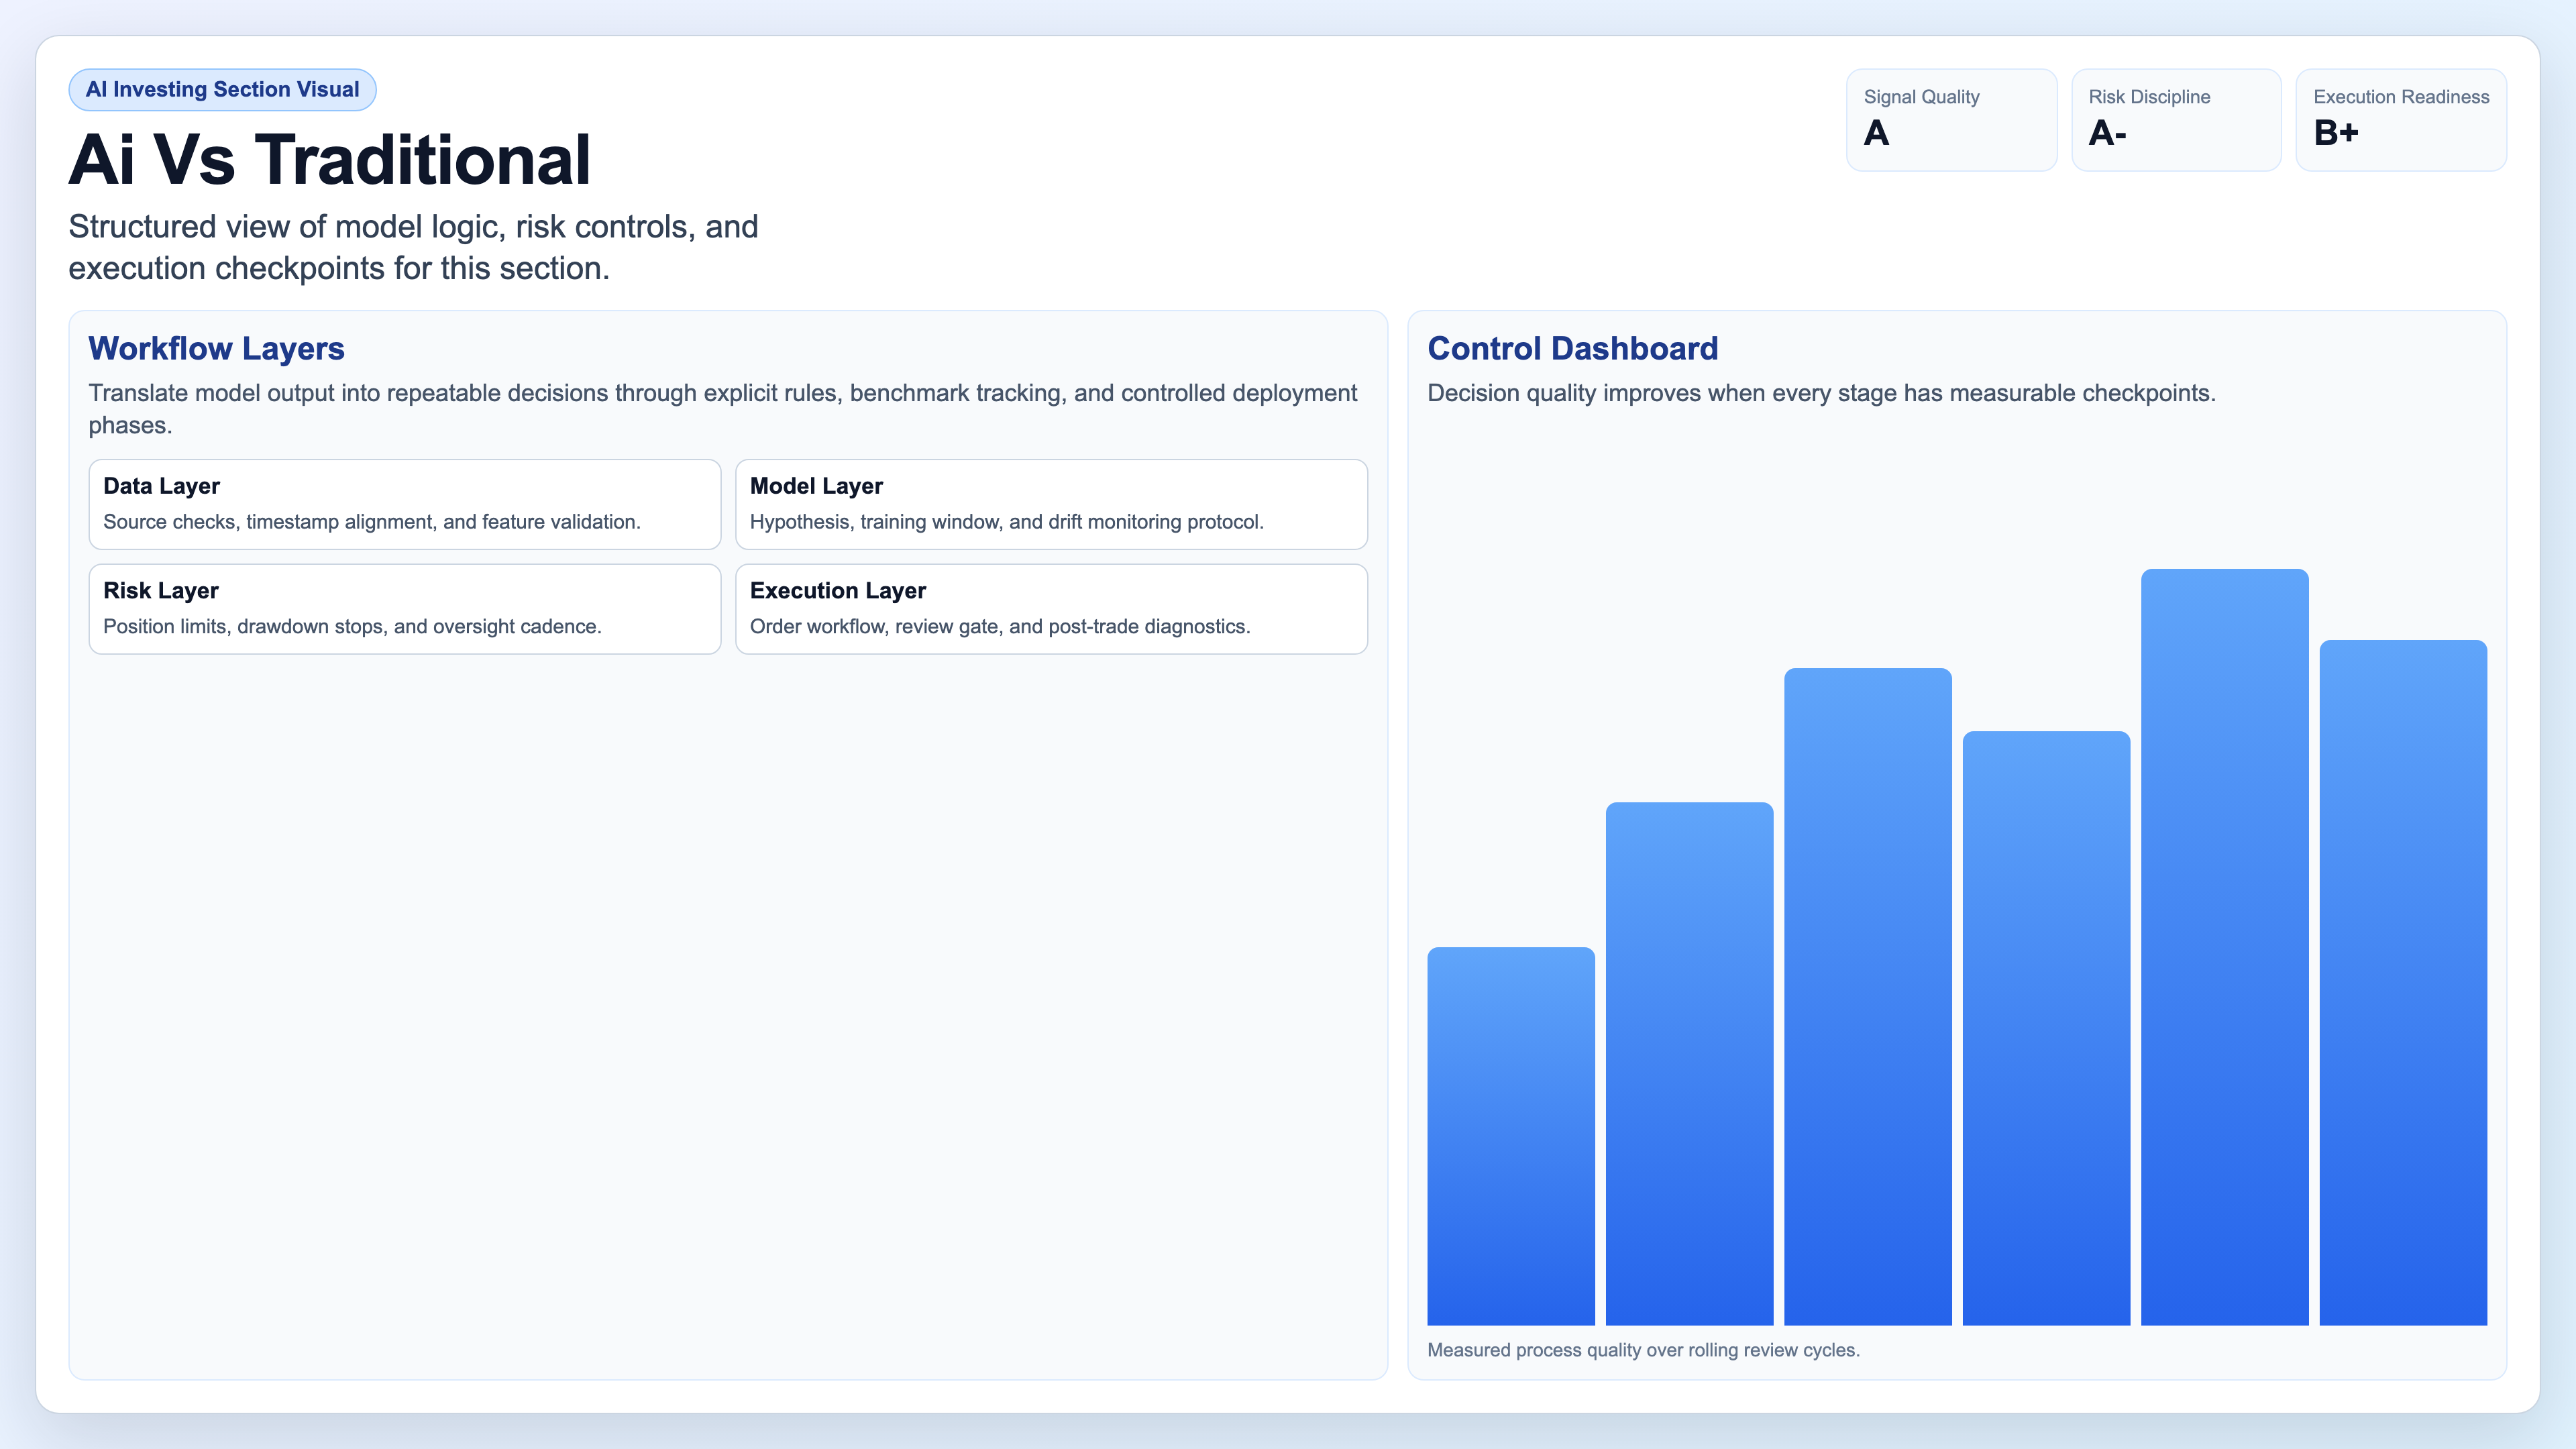
Task: Click the page subtitle under the title
Action: pyautogui.click(x=413, y=246)
